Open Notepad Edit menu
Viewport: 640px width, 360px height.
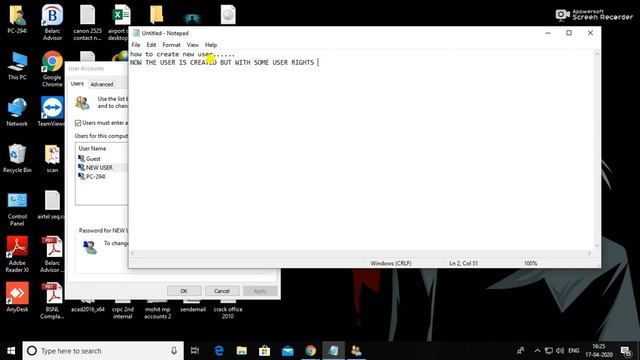tap(151, 45)
